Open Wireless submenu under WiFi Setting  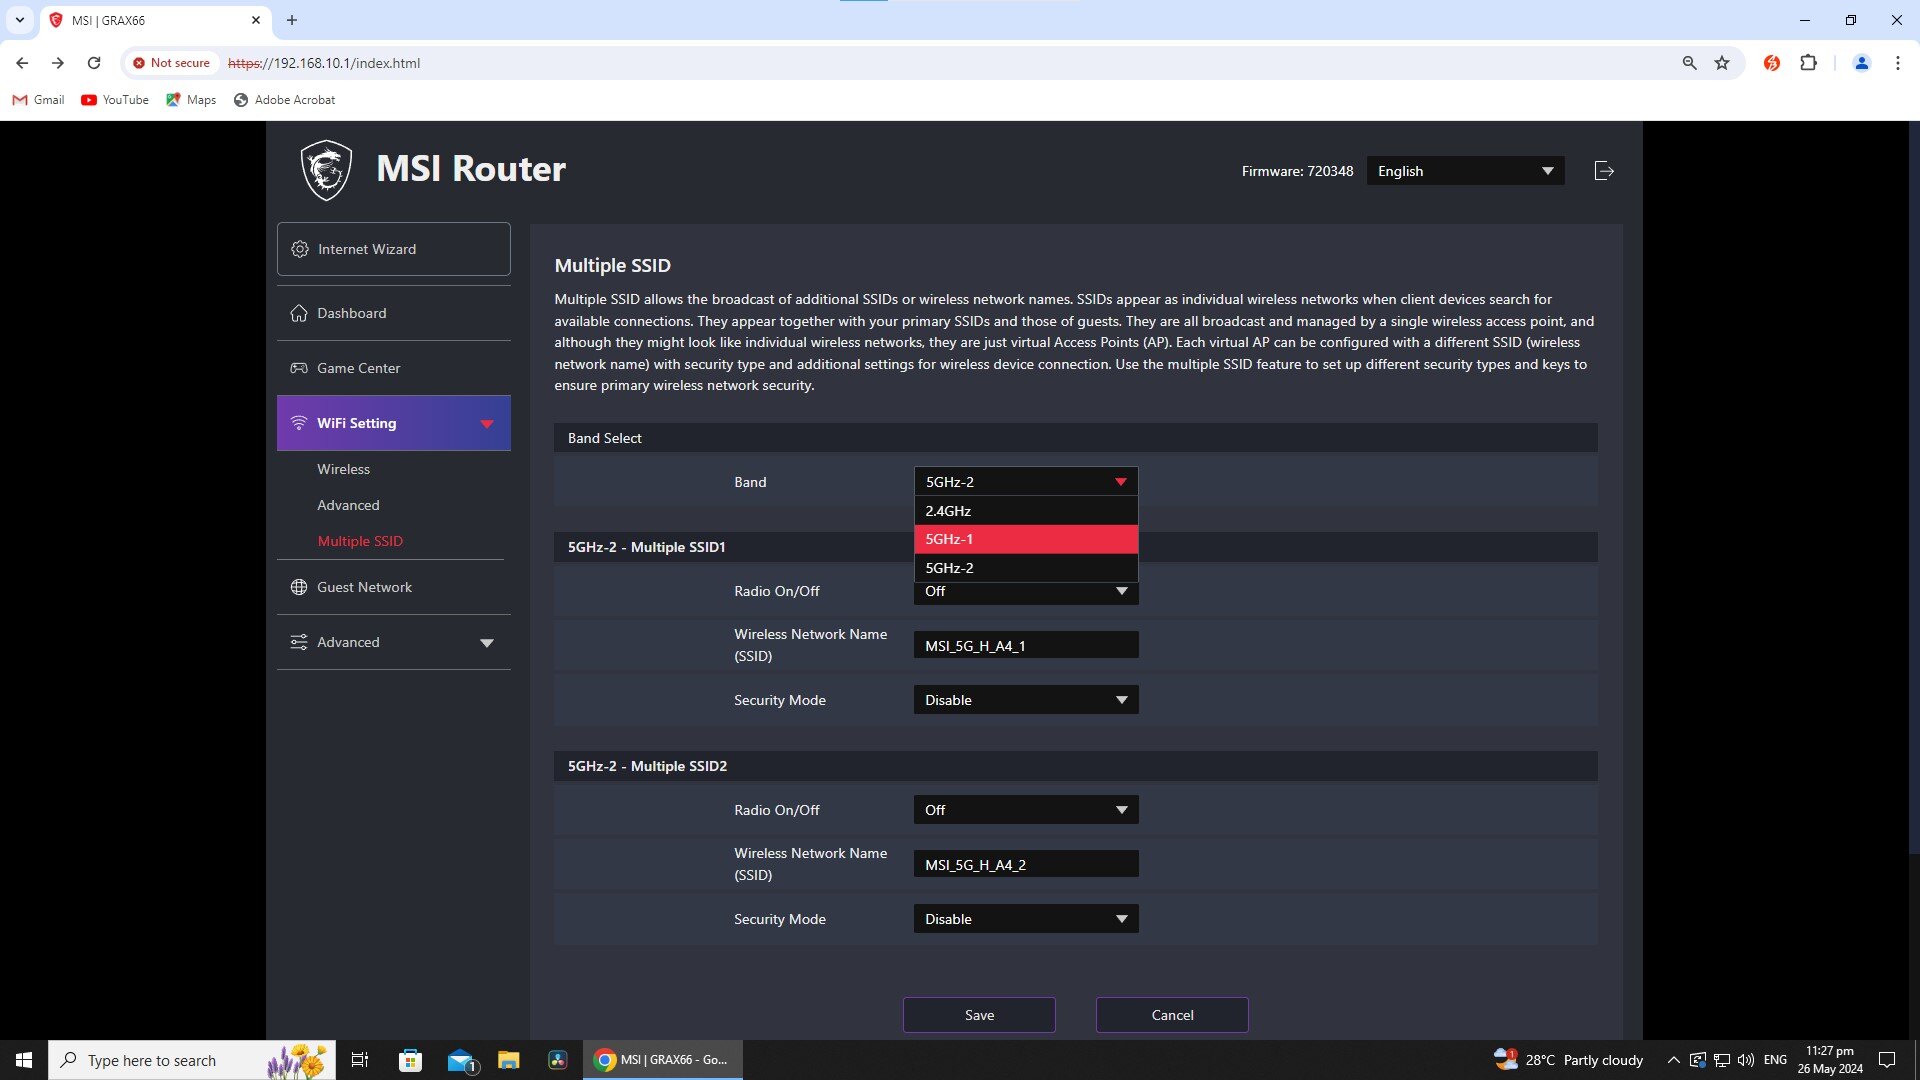tap(343, 469)
